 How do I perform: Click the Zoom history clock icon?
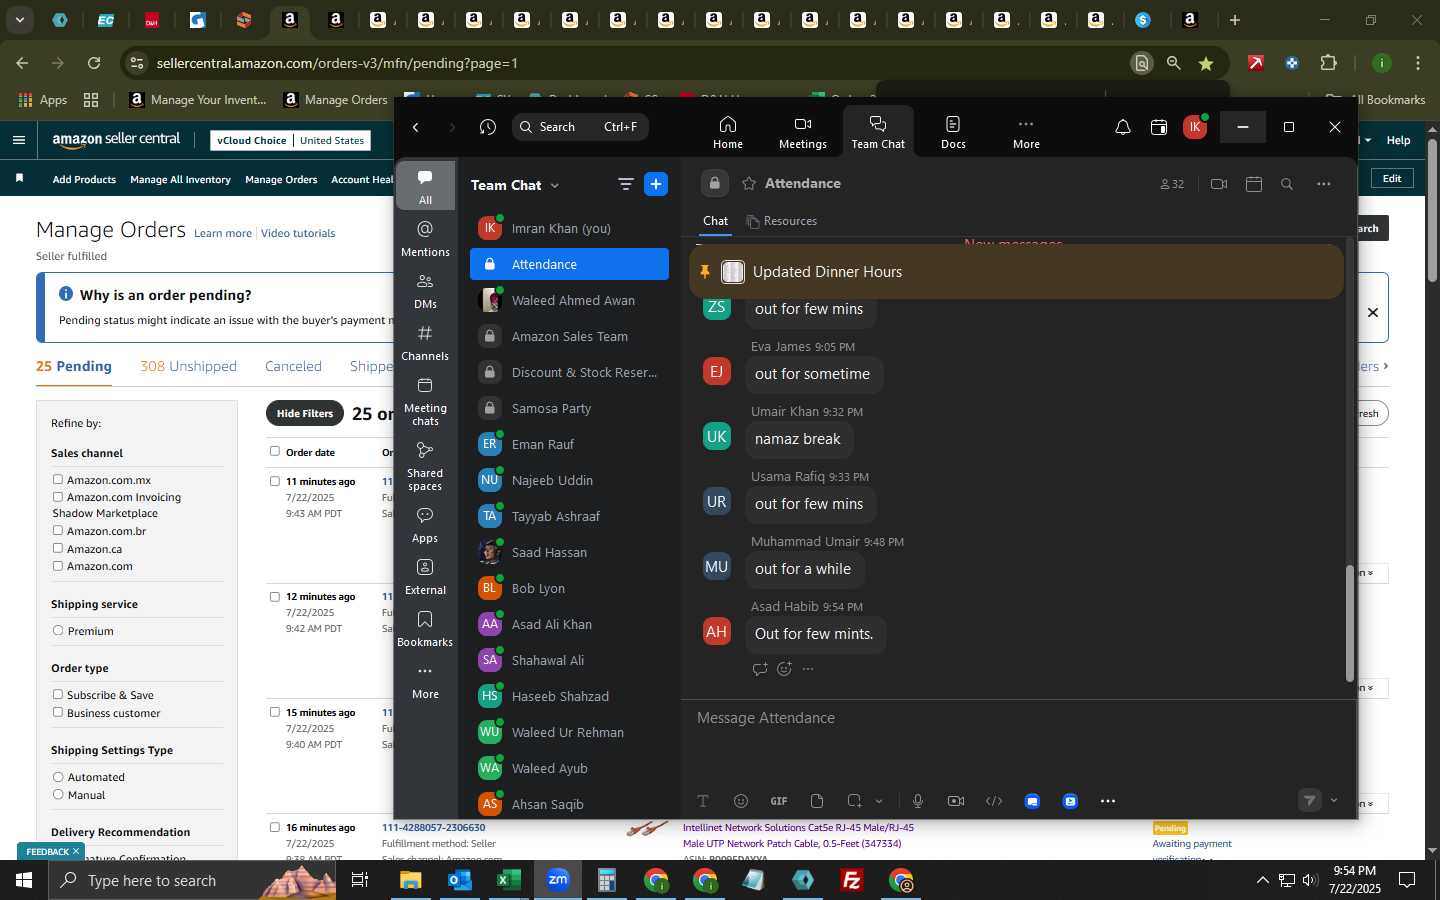[488, 127]
